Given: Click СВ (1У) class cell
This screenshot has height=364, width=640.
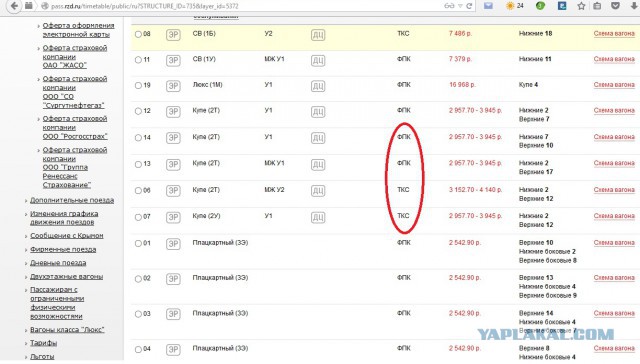Looking at the screenshot, I should click(204, 59).
